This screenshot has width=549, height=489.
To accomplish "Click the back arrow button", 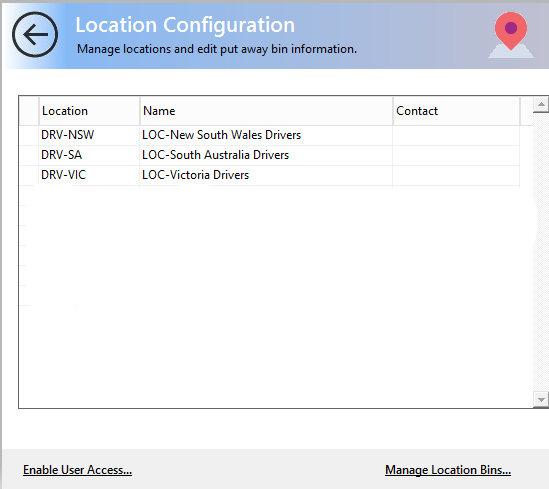I will point(35,34).
